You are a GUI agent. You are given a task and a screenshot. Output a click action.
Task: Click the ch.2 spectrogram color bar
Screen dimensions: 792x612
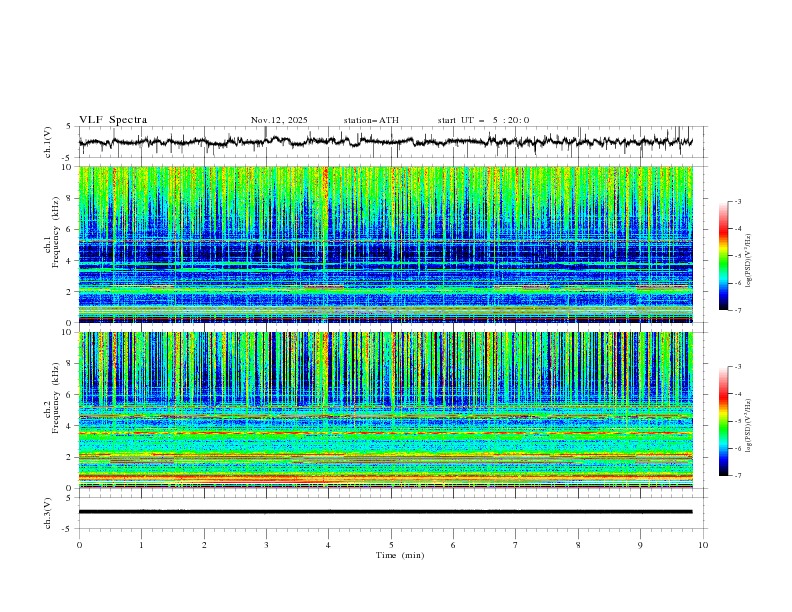click(724, 421)
